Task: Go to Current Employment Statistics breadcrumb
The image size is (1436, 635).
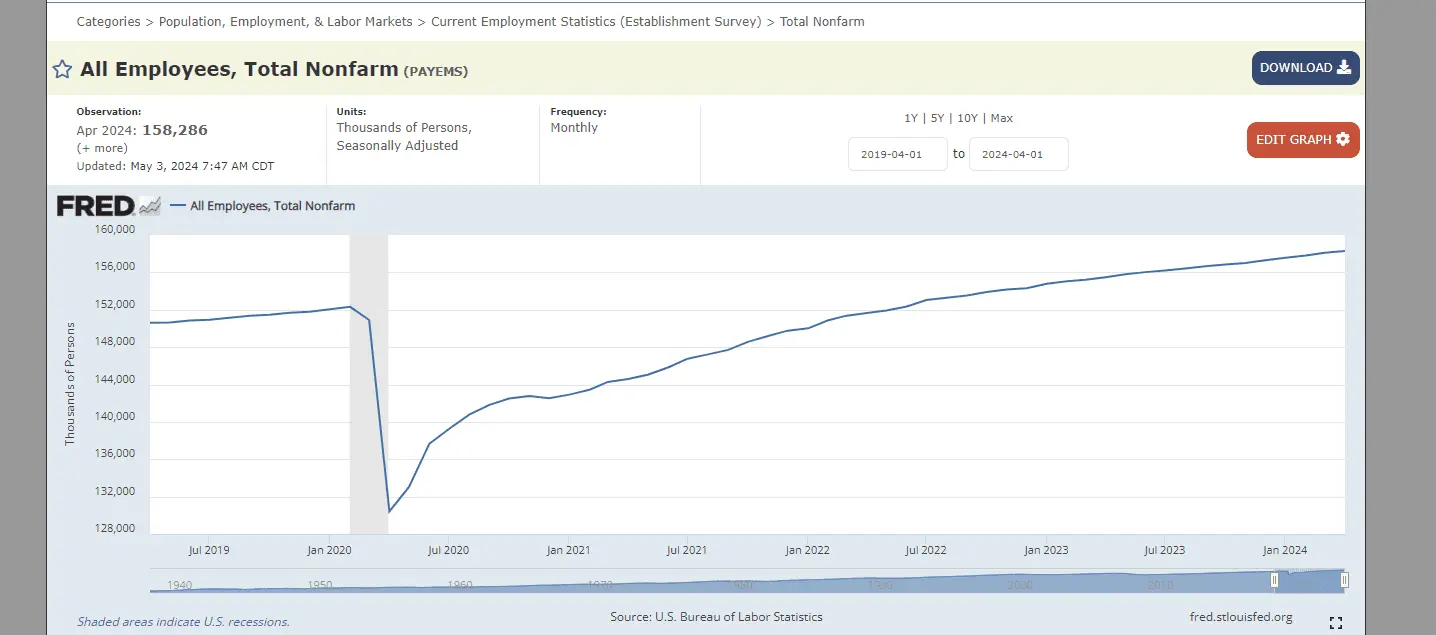Action: [596, 21]
